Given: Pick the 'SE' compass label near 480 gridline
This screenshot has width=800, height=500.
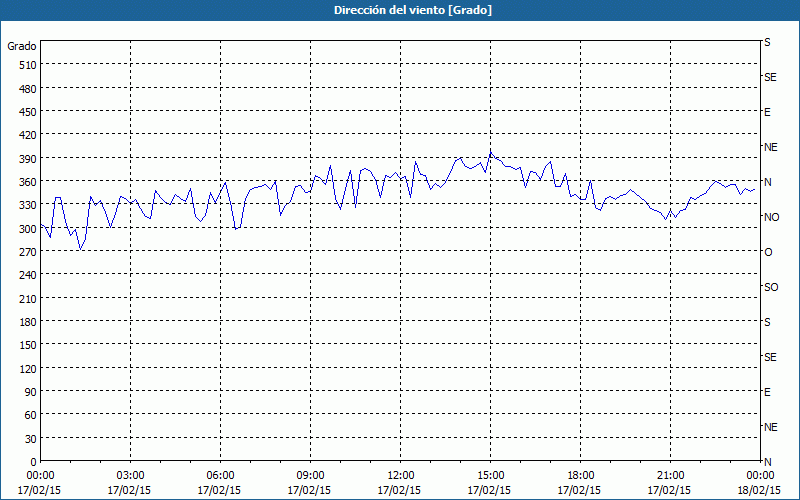Looking at the screenshot, I should click(x=770, y=77).
